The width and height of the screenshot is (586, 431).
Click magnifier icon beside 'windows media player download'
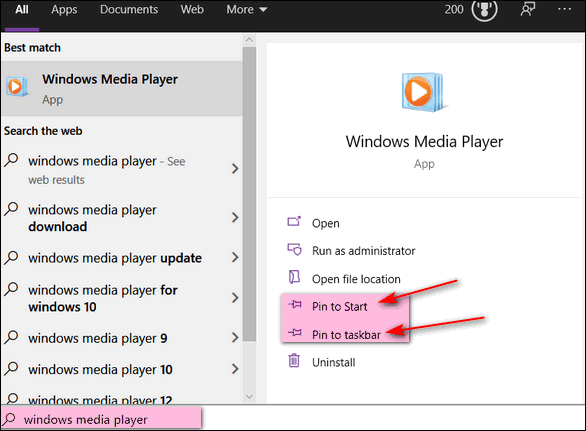[x=11, y=209]
